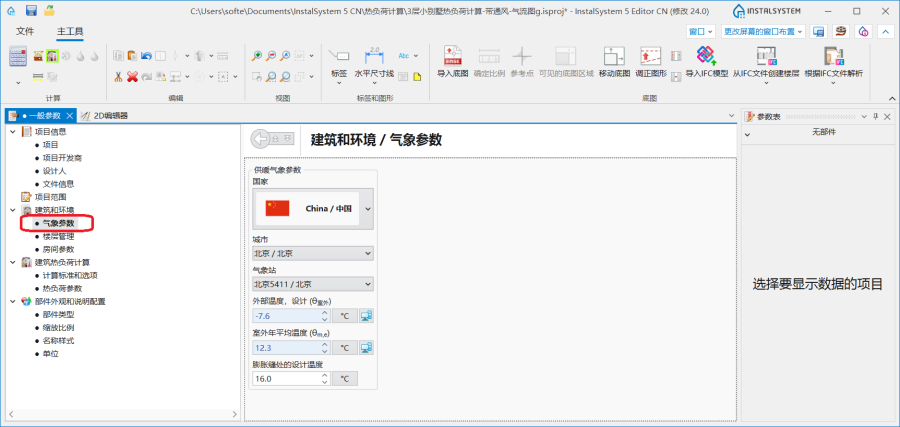900x427 pixels.
Task: Click the red X delete icon
Action: click(x=133, y=76)
